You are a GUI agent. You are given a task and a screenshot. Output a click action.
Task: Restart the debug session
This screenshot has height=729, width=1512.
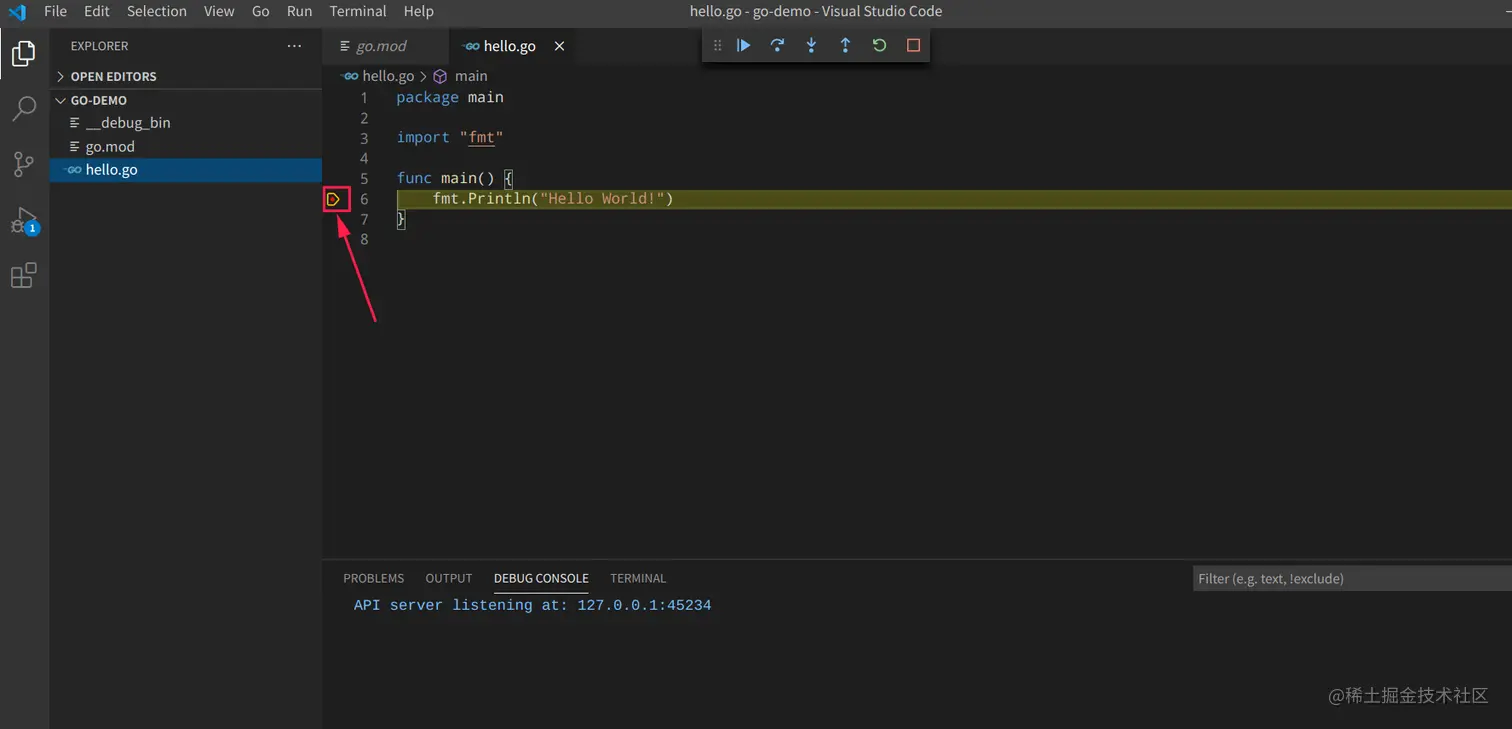click(x=879, y=45)
